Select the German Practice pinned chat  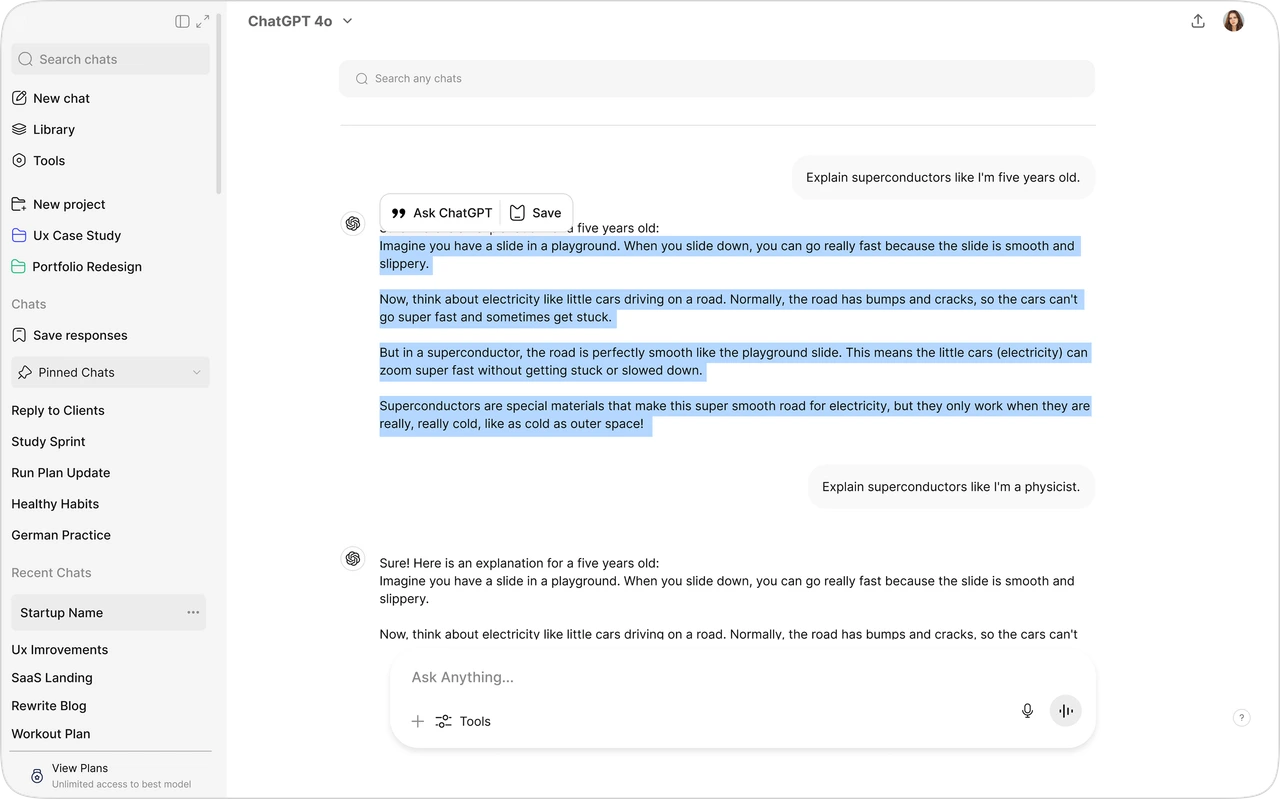[x=61, y=535]
